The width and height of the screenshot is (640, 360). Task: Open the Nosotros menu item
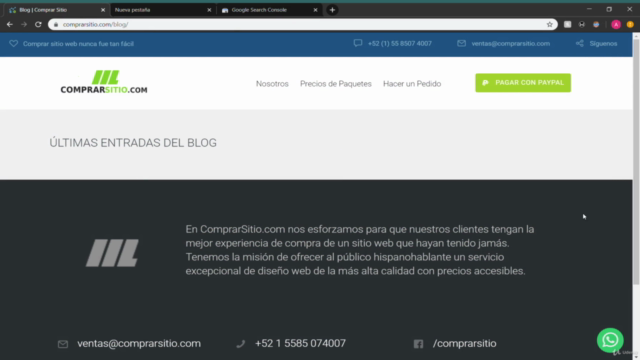[272, 84]
